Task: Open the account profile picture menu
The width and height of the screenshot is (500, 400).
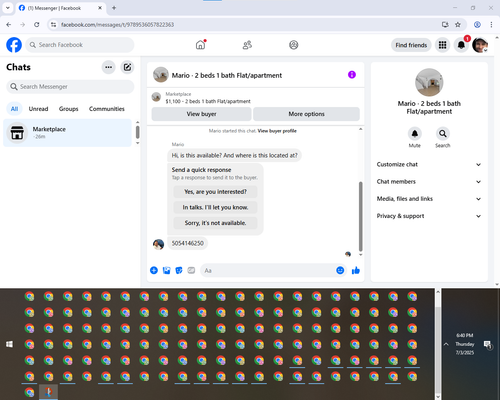Action: (x=480, y=45)
